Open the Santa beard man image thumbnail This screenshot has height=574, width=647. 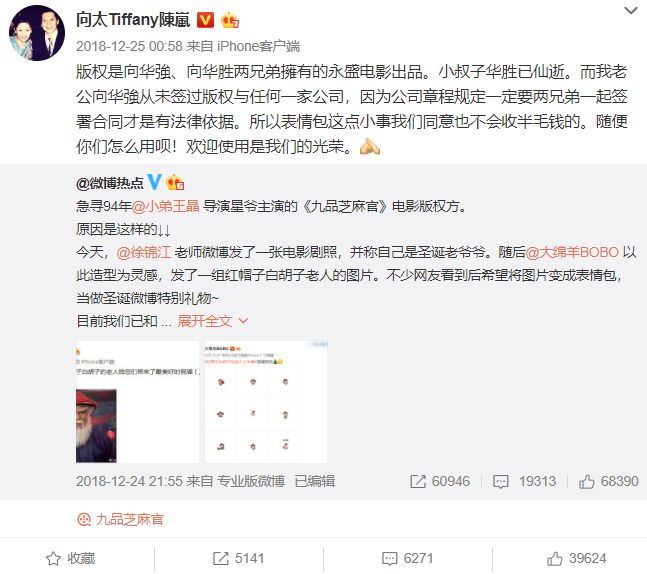pyautogui.click(x=137, y=402)
